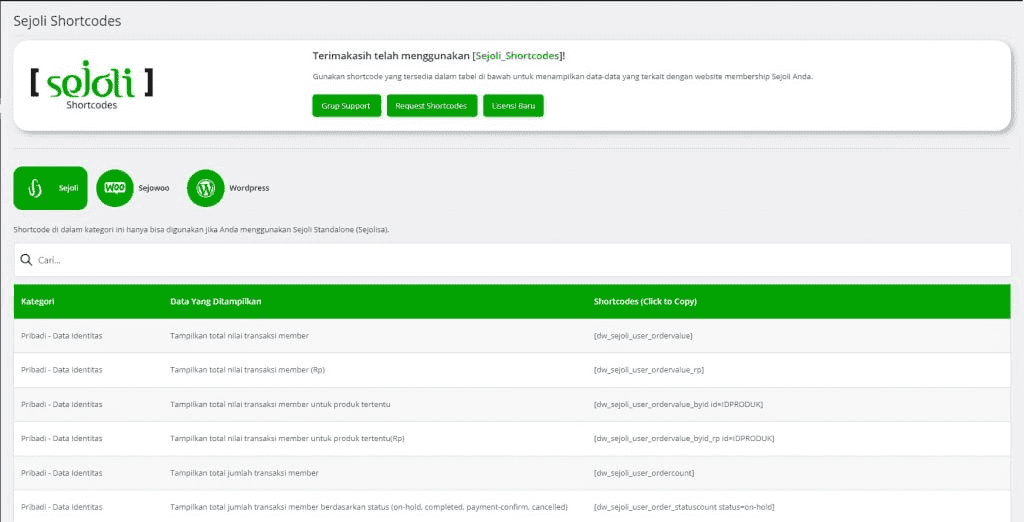The height and width of the screenshot is (522, 1024).
Task: Select the Sejoli category icon
Action: 35,188
